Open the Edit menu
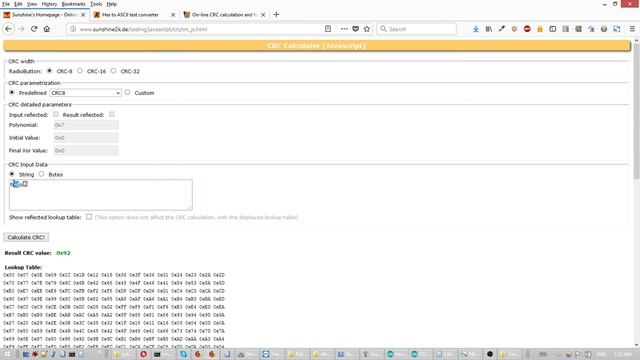 [18, 4]
